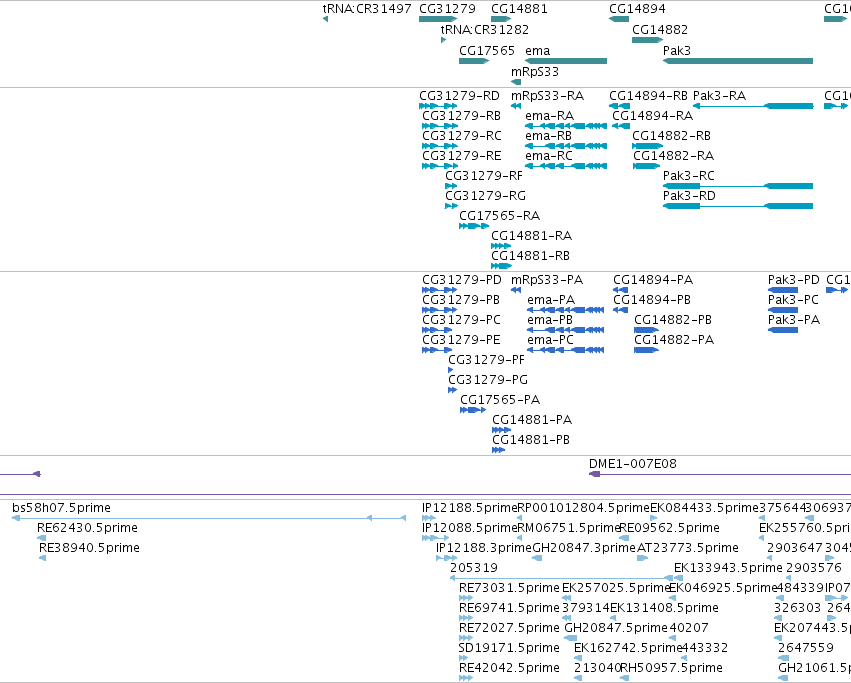Select EST RE38940.5prime
This screenshot has height=683, width=851.
click(x=89, y=548)
